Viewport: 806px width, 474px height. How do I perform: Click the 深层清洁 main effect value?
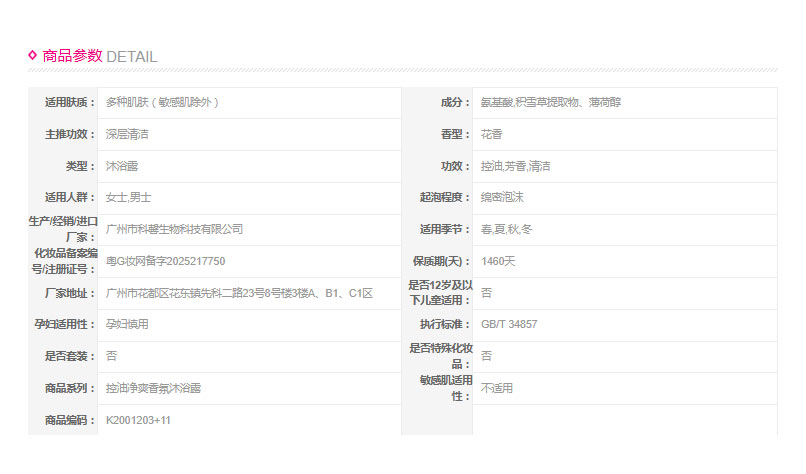(127, 134)
